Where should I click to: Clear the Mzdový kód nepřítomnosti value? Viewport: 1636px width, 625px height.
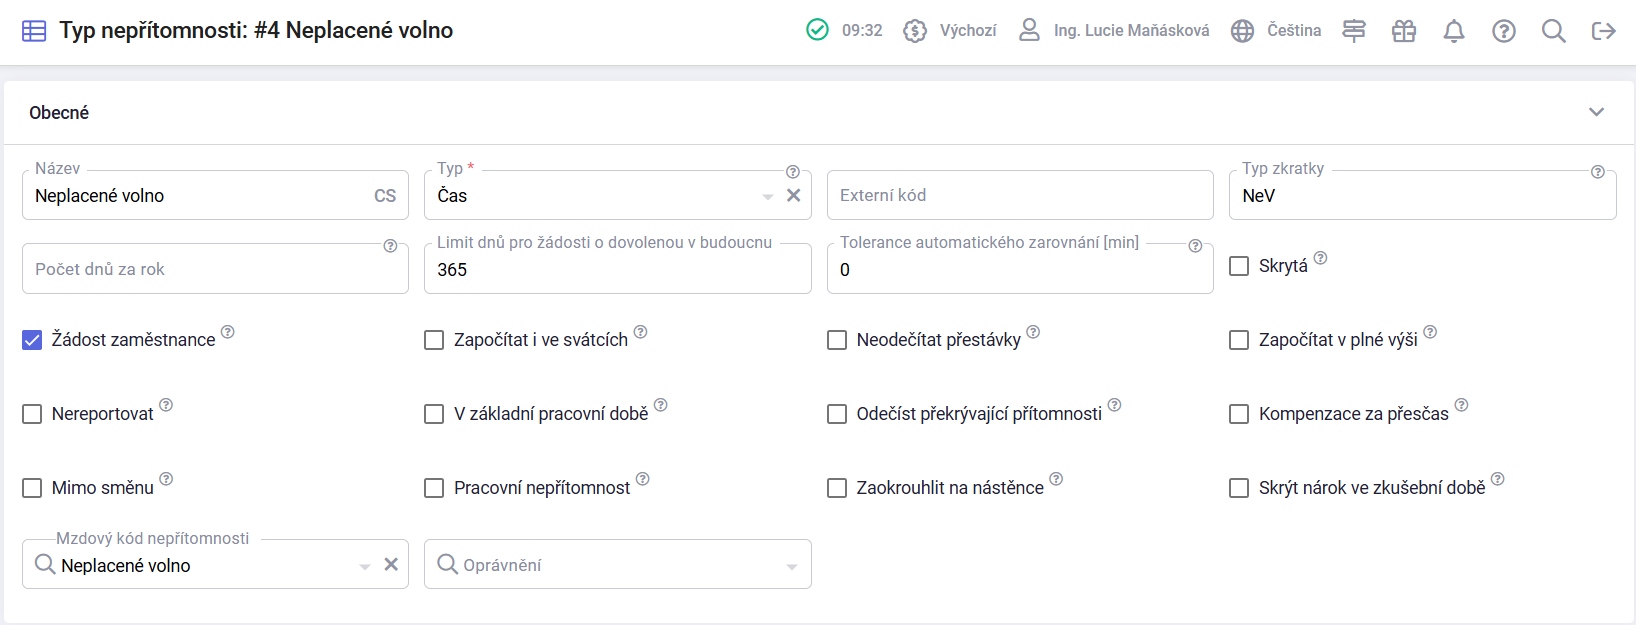391,565
